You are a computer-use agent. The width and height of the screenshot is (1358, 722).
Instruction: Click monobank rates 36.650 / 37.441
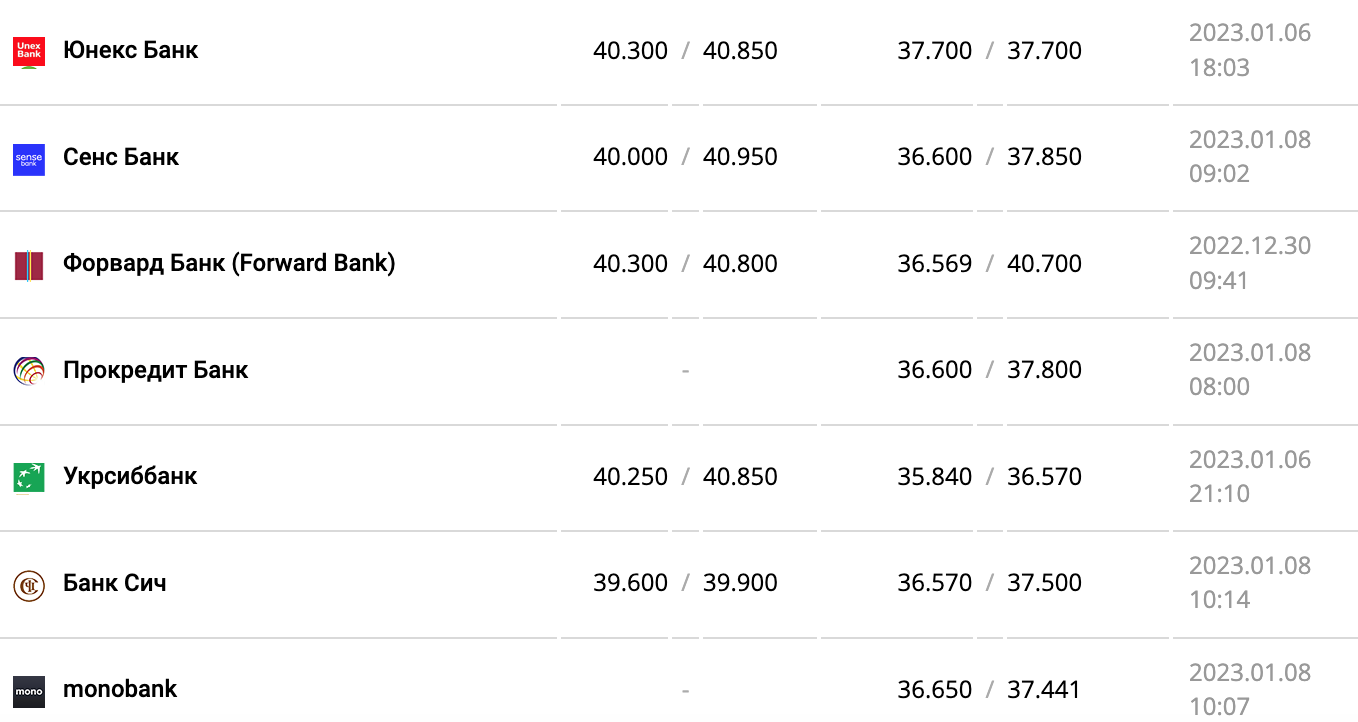pos(989,690)
